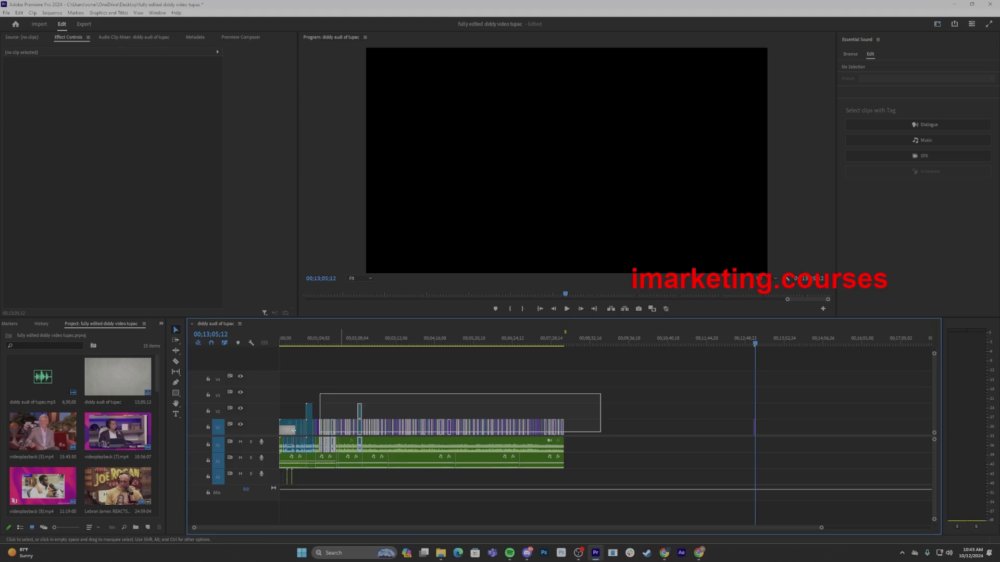Click the Lift button
The width and height of the screenshot is (1000, 562).
point(611,309)
